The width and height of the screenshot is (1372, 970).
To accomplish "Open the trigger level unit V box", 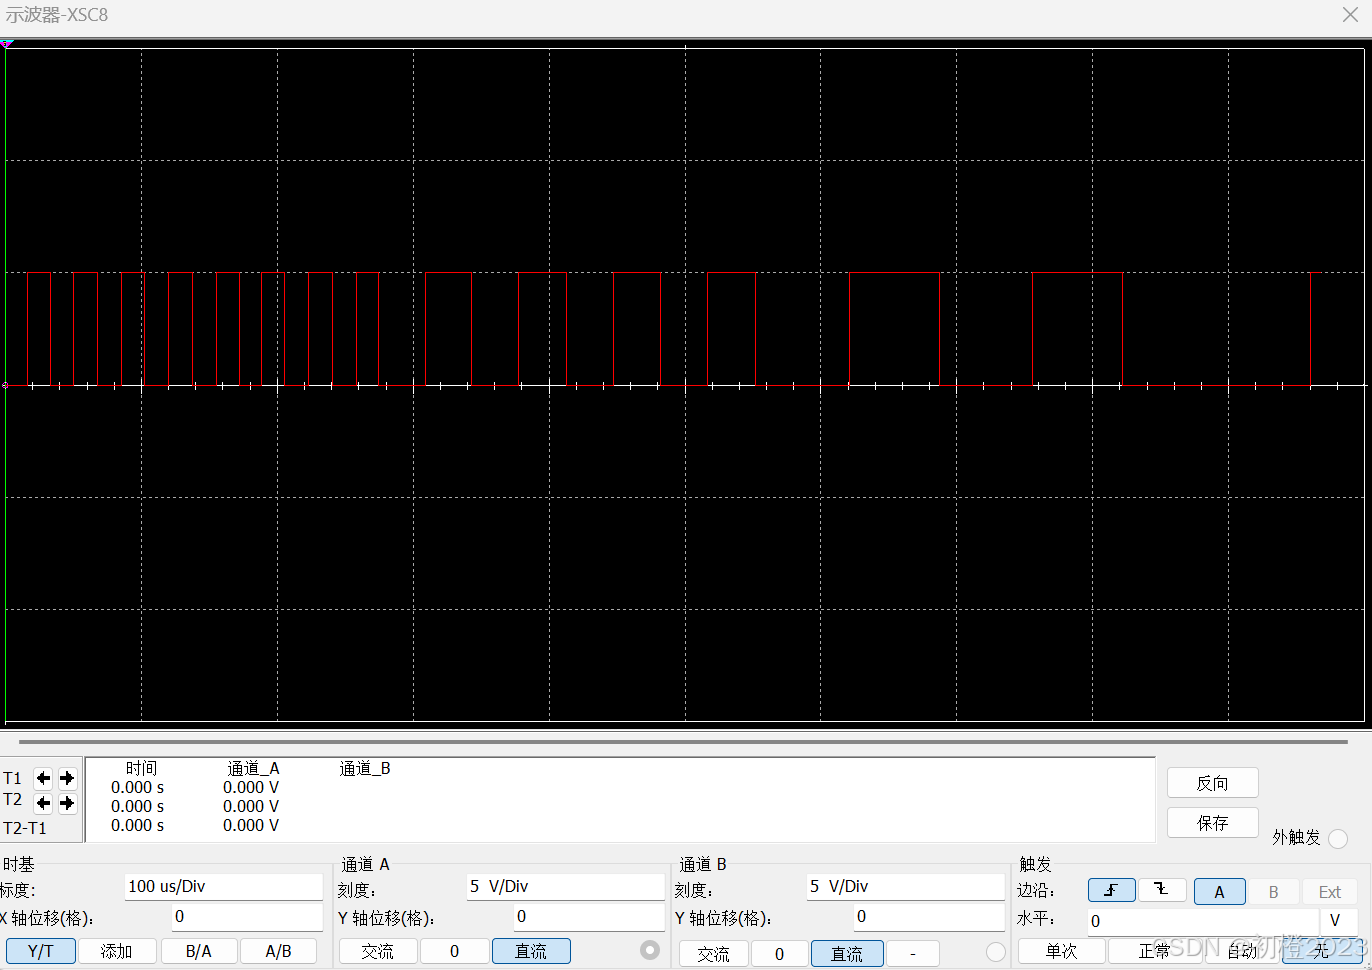I will [x=1339, y=921].
